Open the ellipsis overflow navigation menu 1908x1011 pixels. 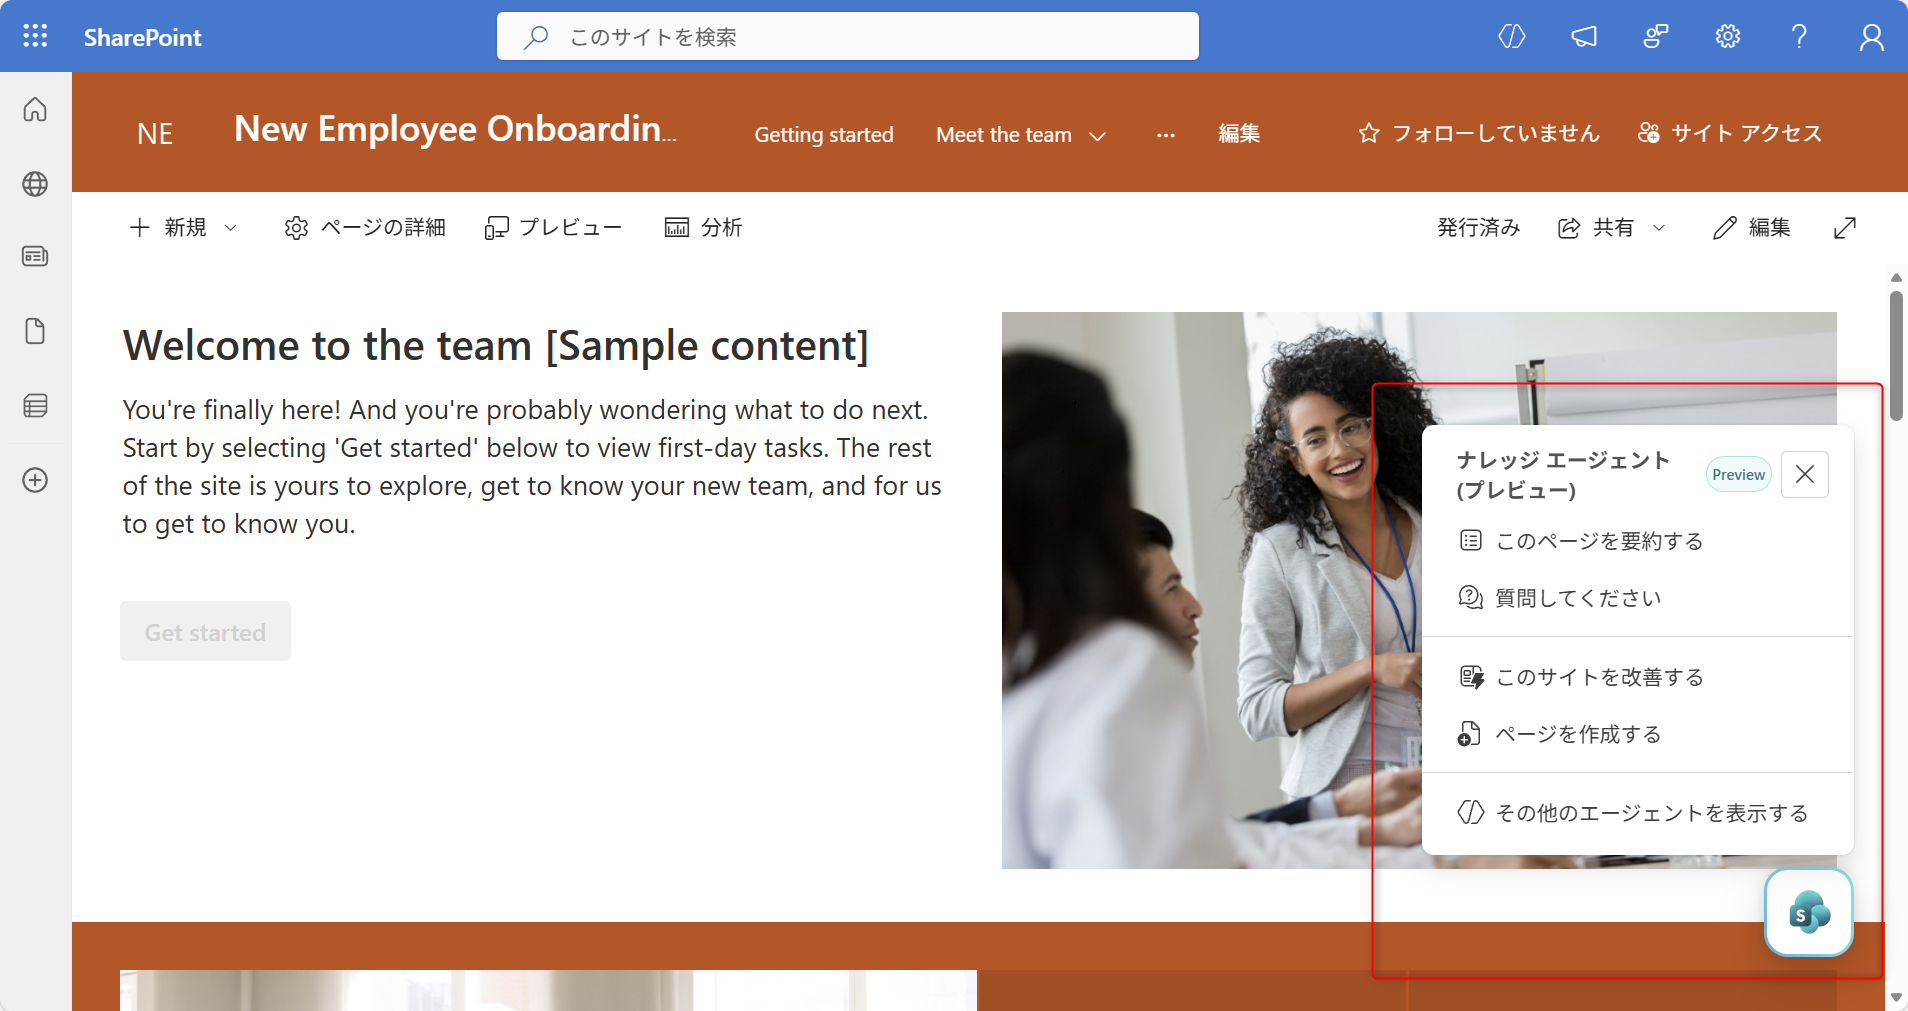pos(1163,134)
